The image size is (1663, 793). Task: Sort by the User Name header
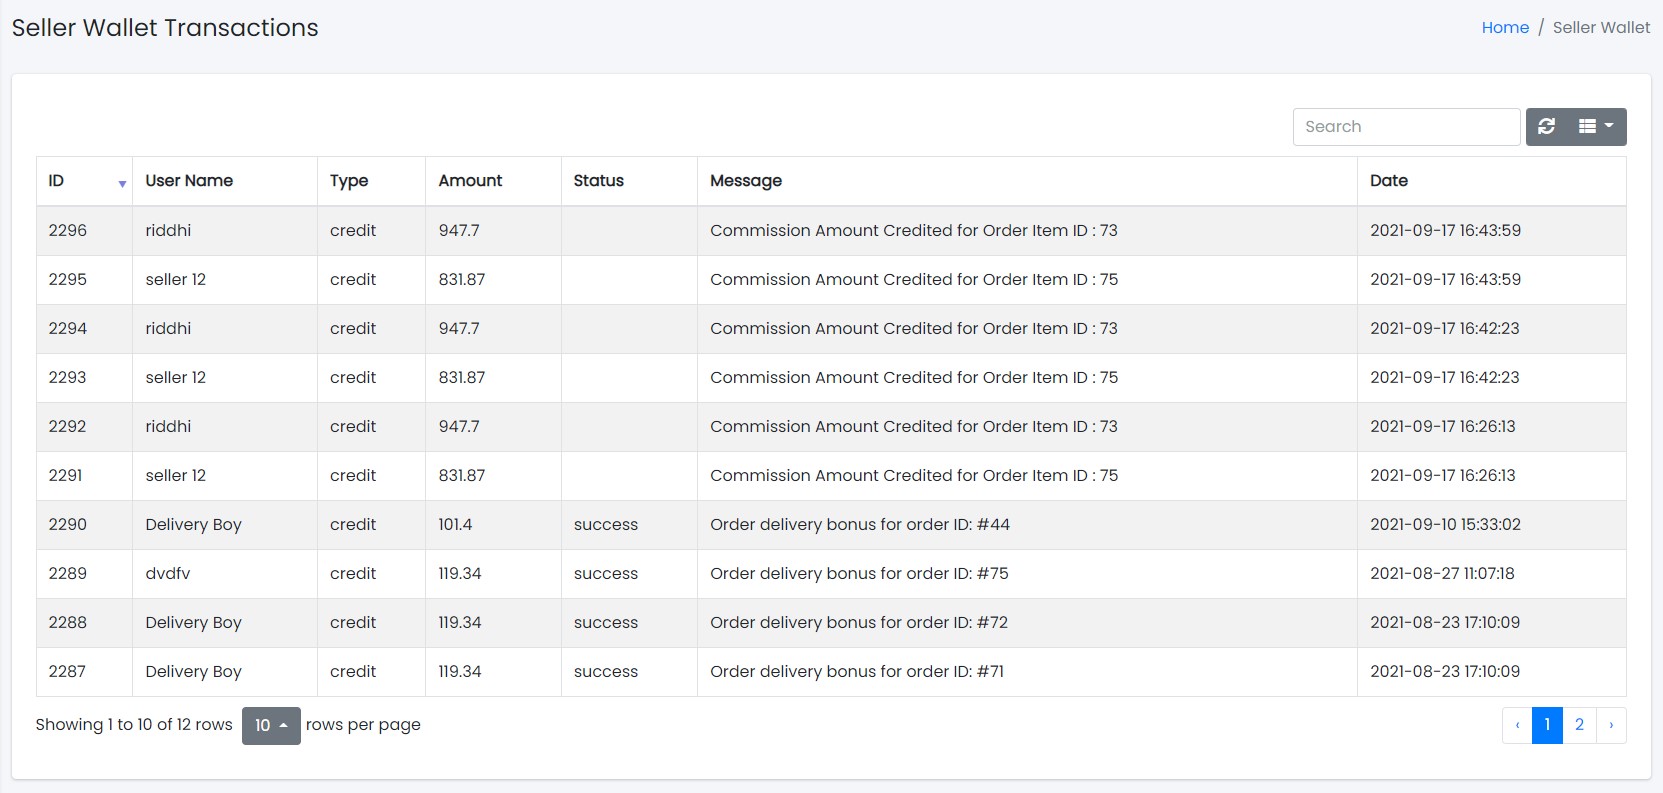click(189, 181)
